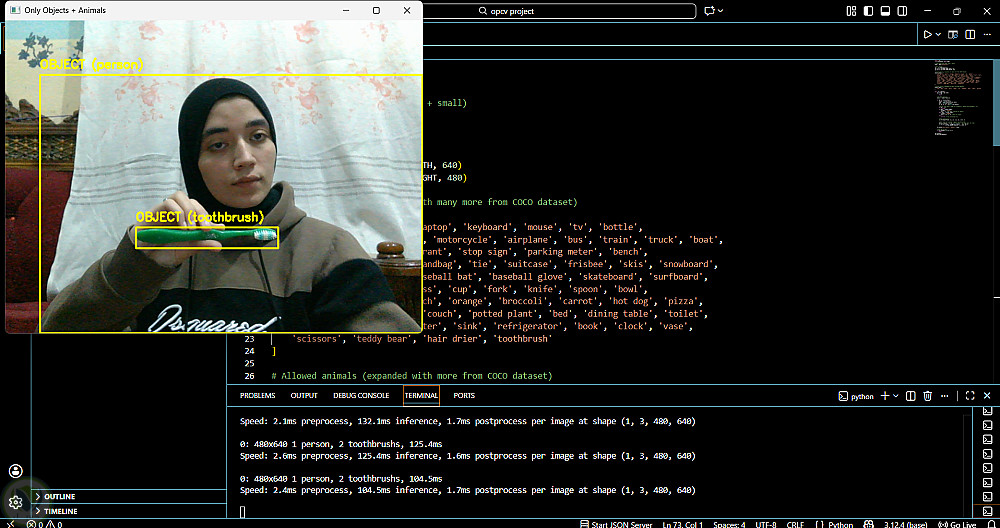Select the Python language mode indicator
The width and height of the screenshot is (1000, 528).
point(836,524)
